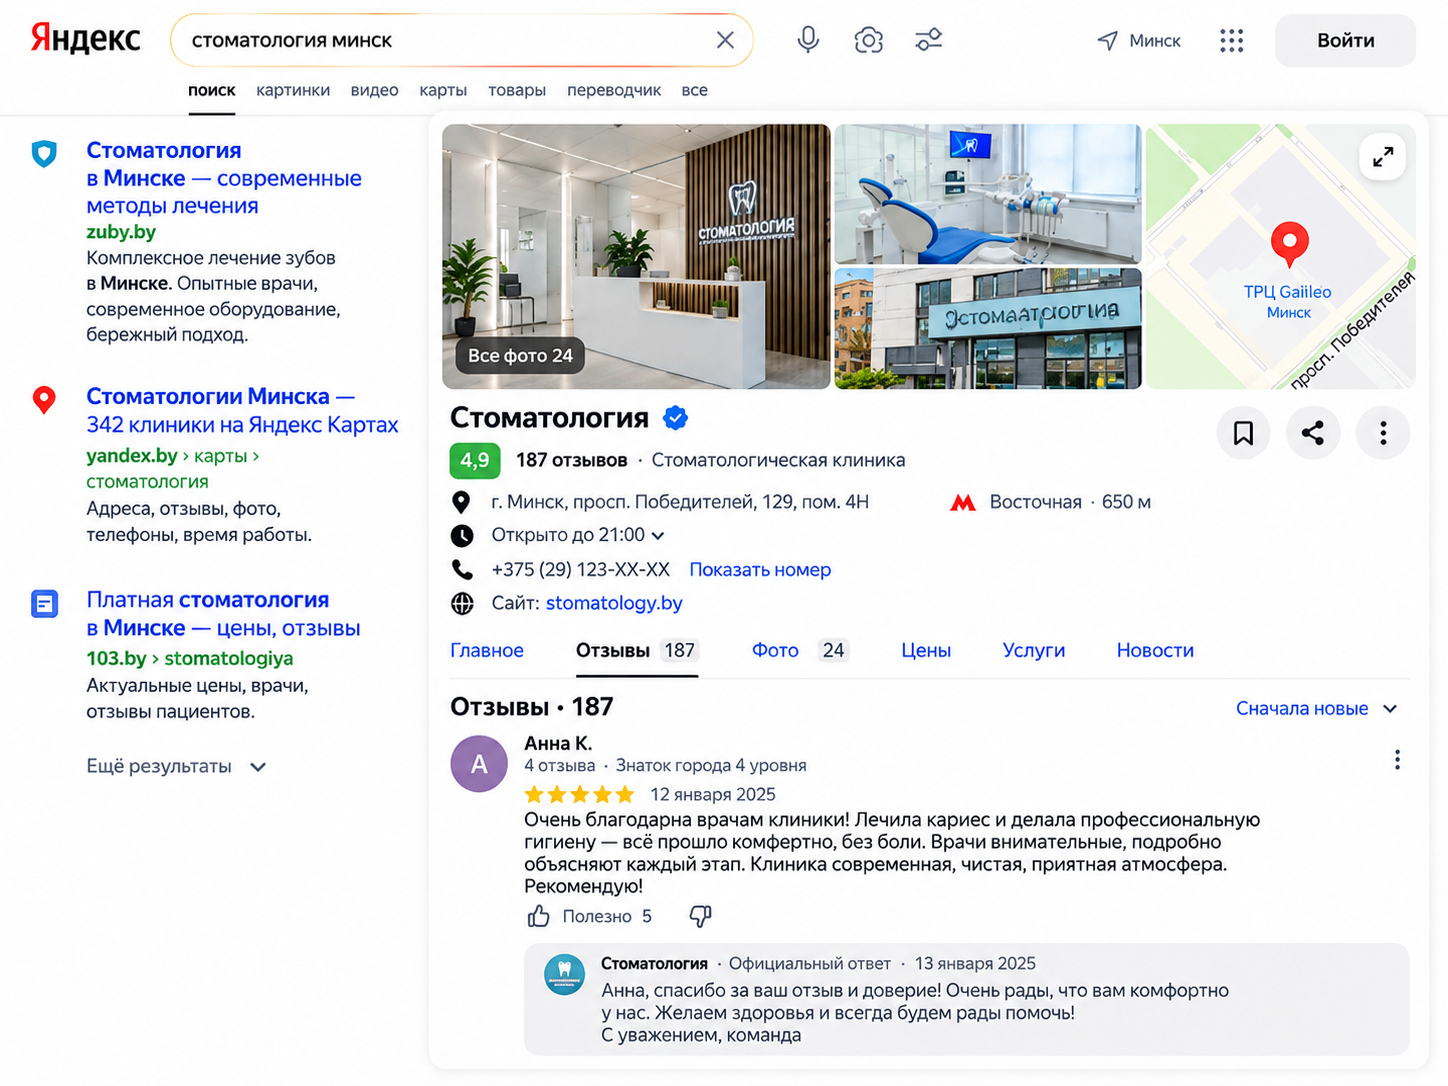Open the Цены tab
Screen dimensions: 1448x1086
tap(926, 650)
